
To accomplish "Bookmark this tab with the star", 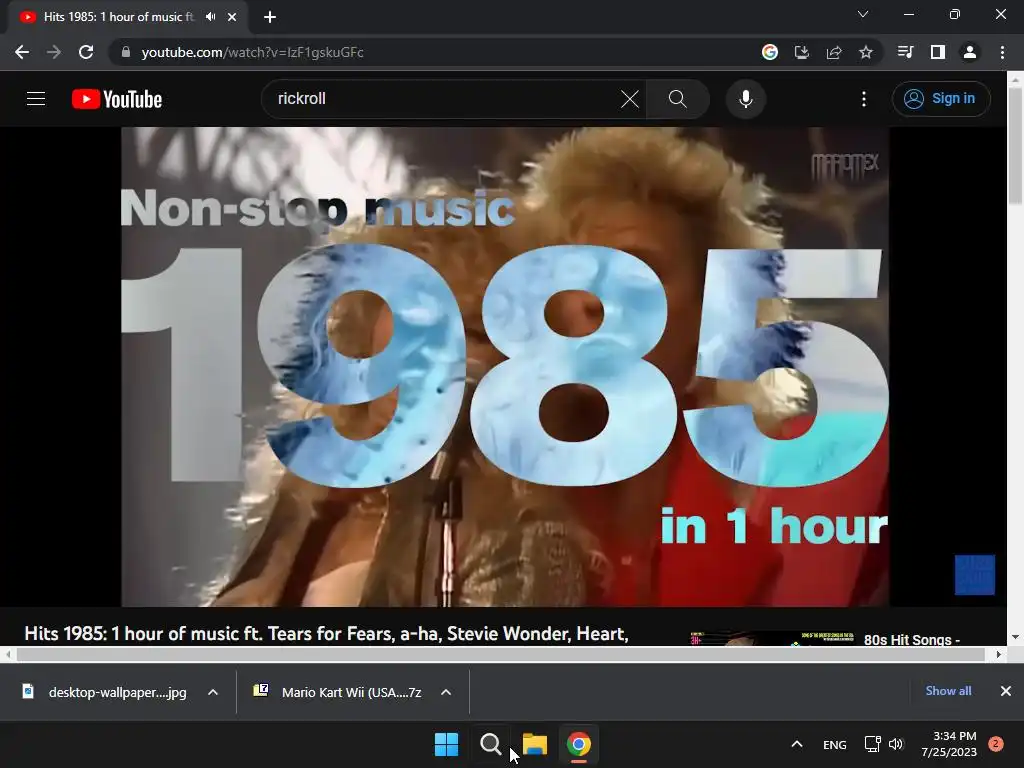I will pyautogui.click(x=866, y=52).
